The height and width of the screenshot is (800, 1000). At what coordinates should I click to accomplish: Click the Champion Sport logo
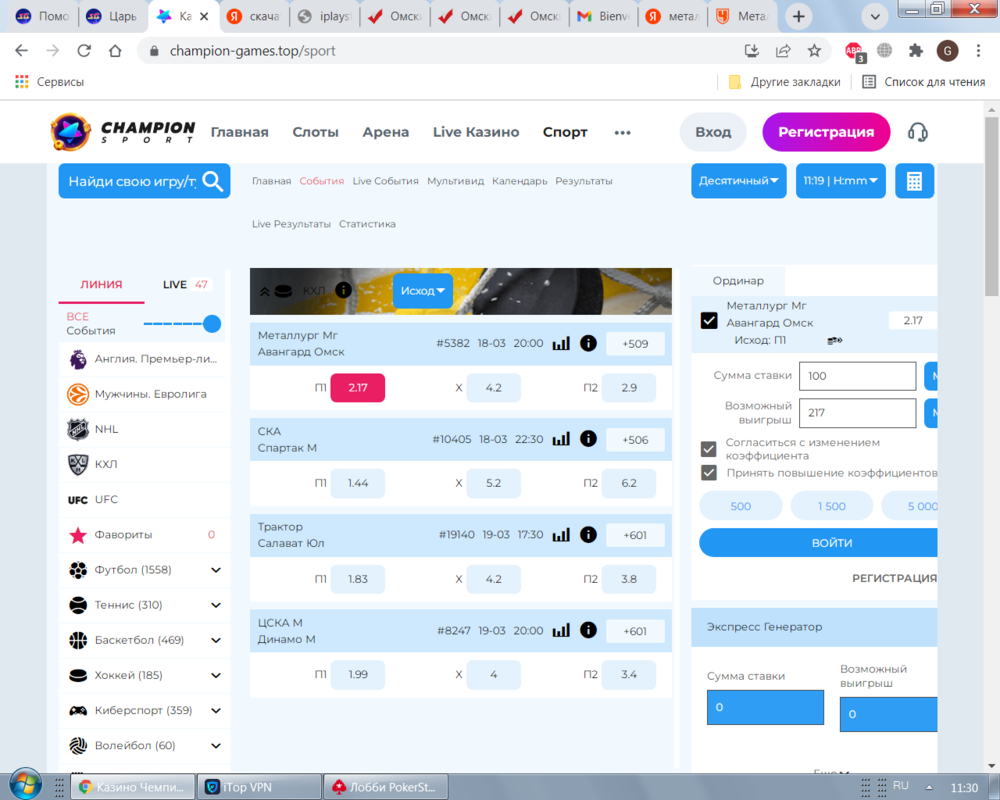[x=123, y=132]
